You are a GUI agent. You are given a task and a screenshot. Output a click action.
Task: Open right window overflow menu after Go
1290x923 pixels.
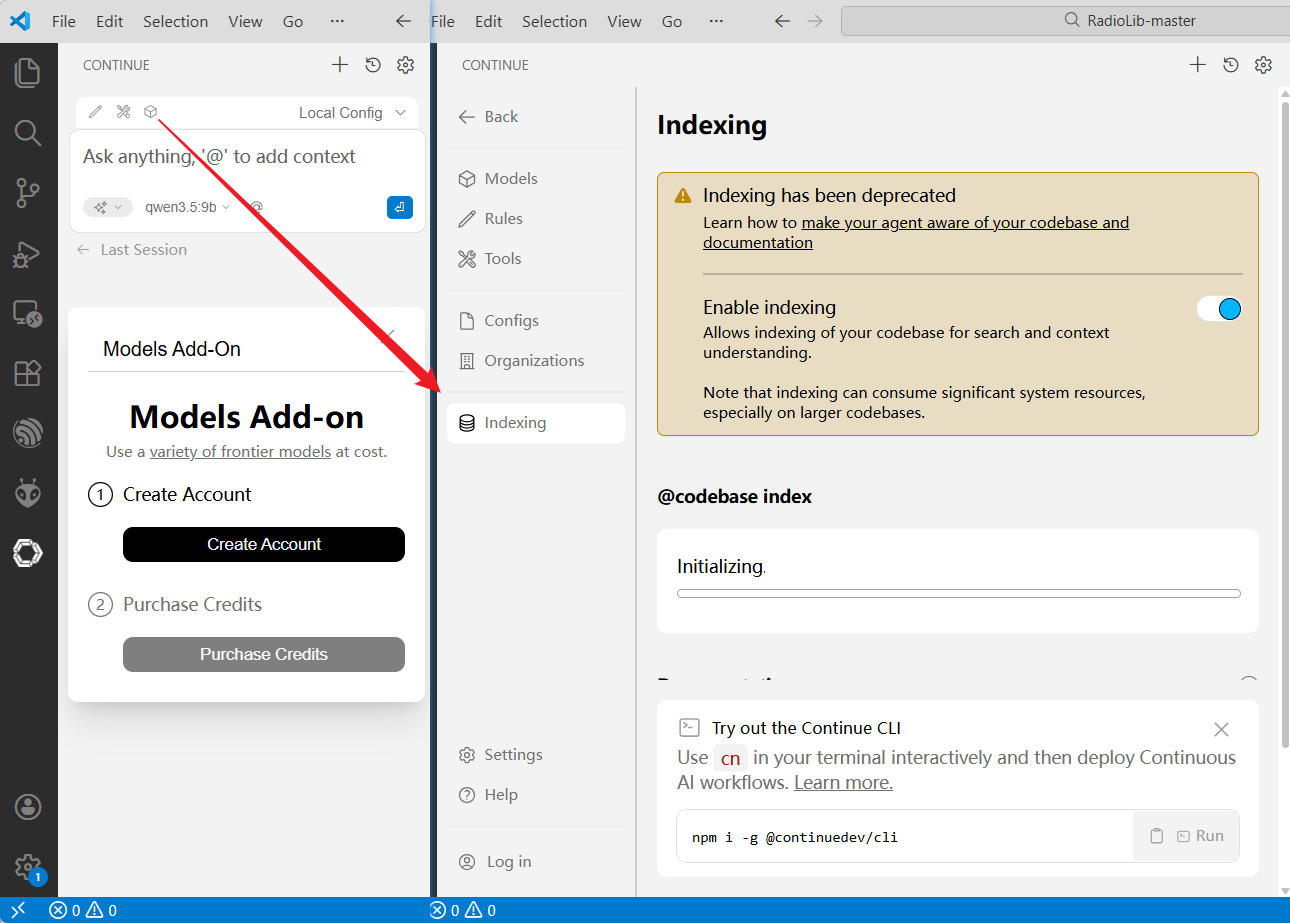[x=716, y=21]
